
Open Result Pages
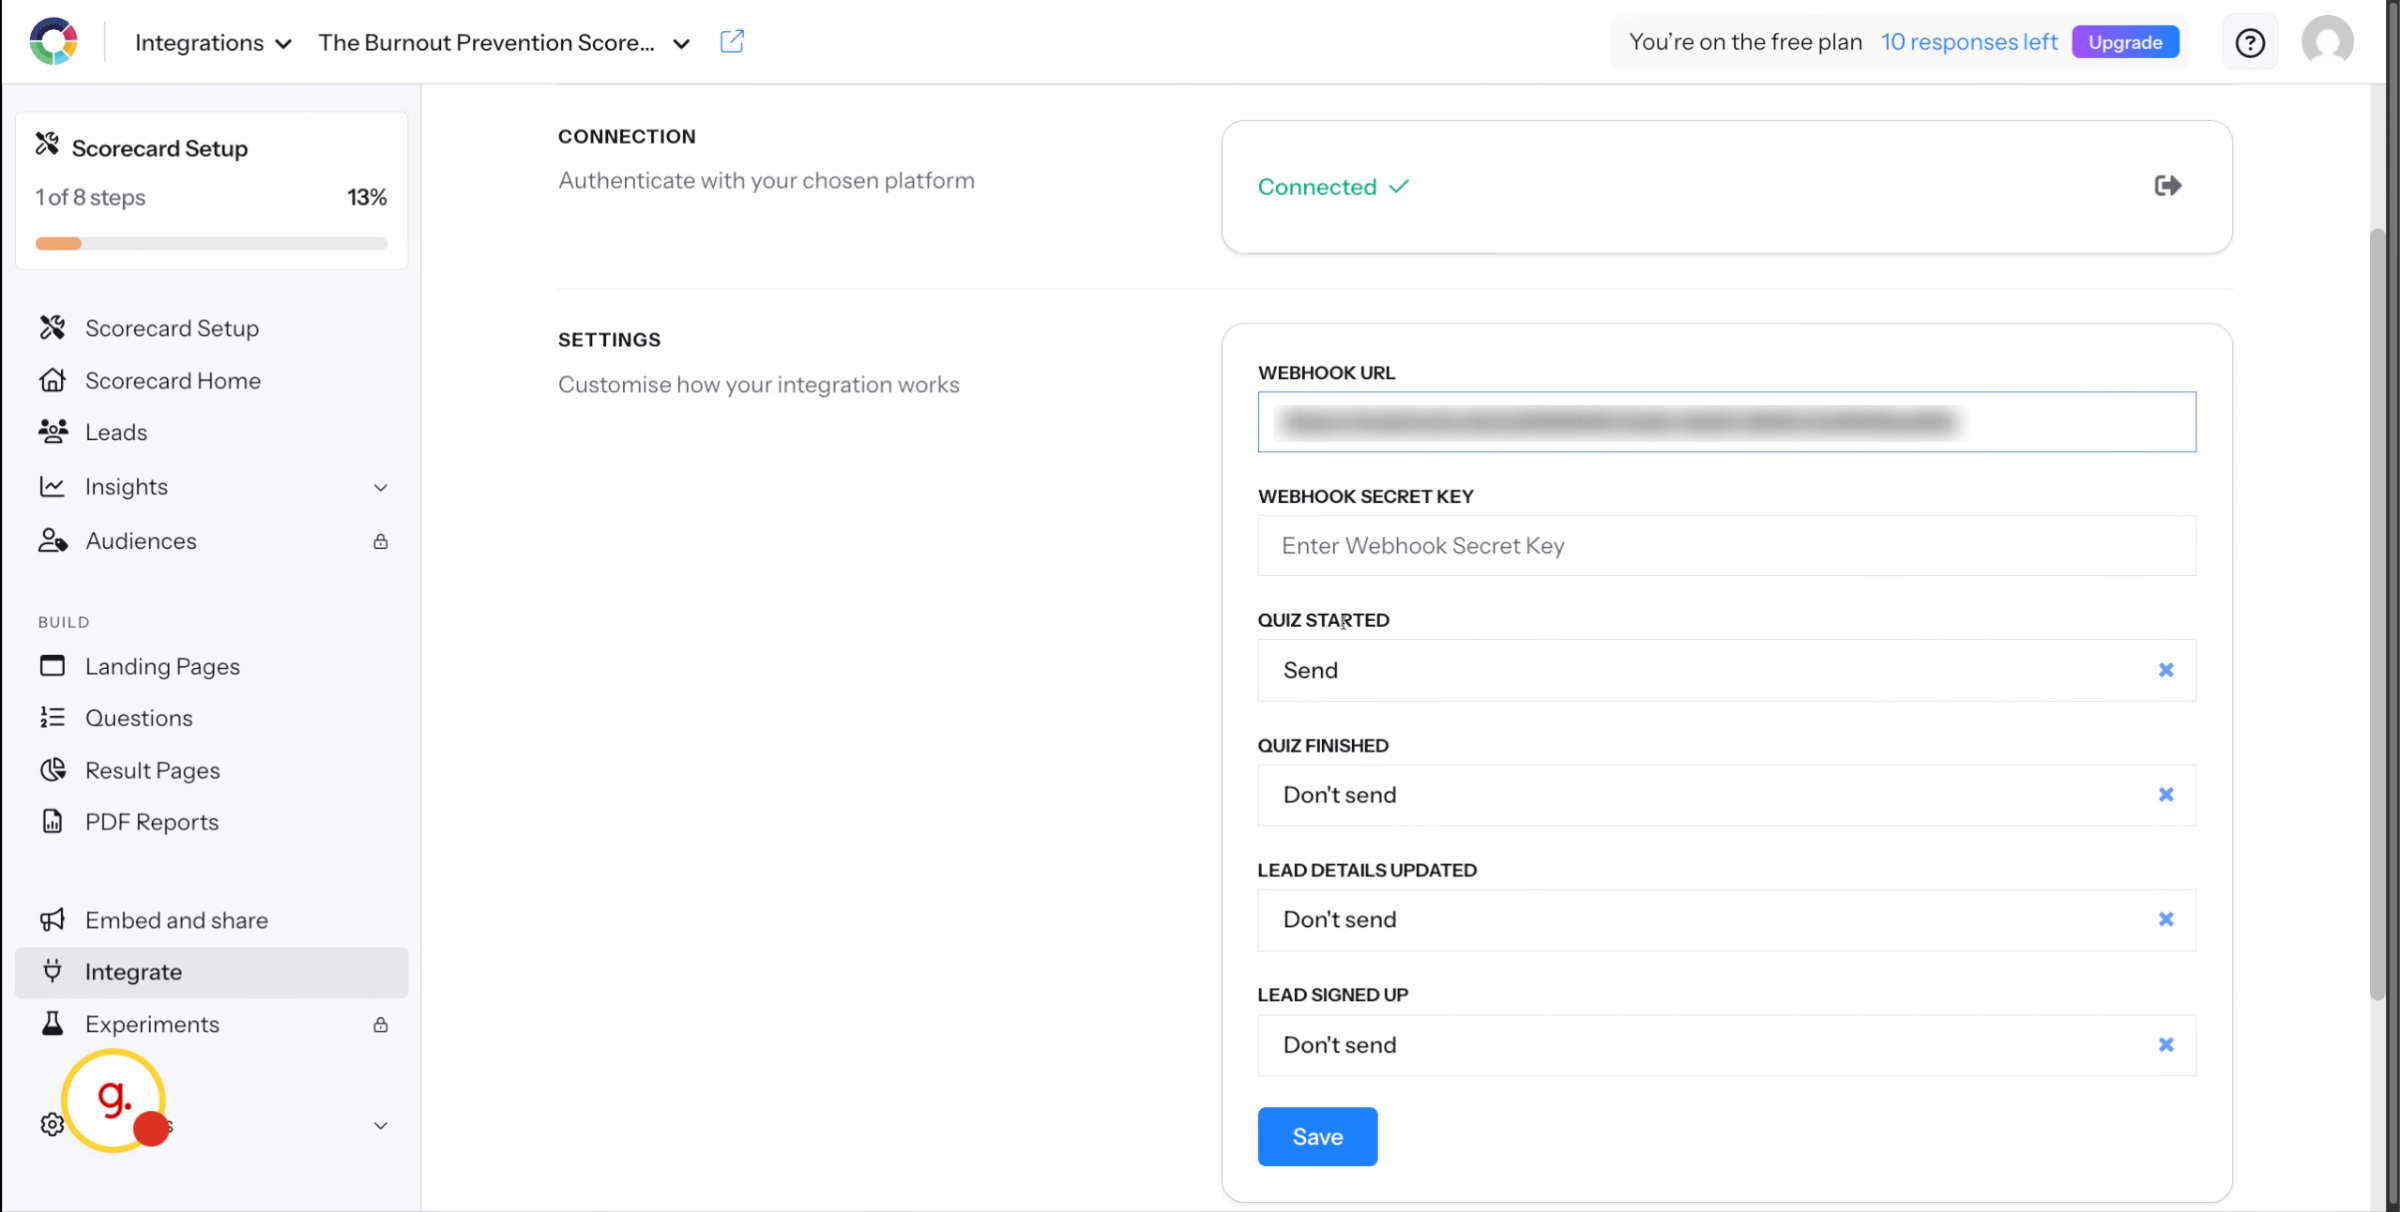(212, 770)
